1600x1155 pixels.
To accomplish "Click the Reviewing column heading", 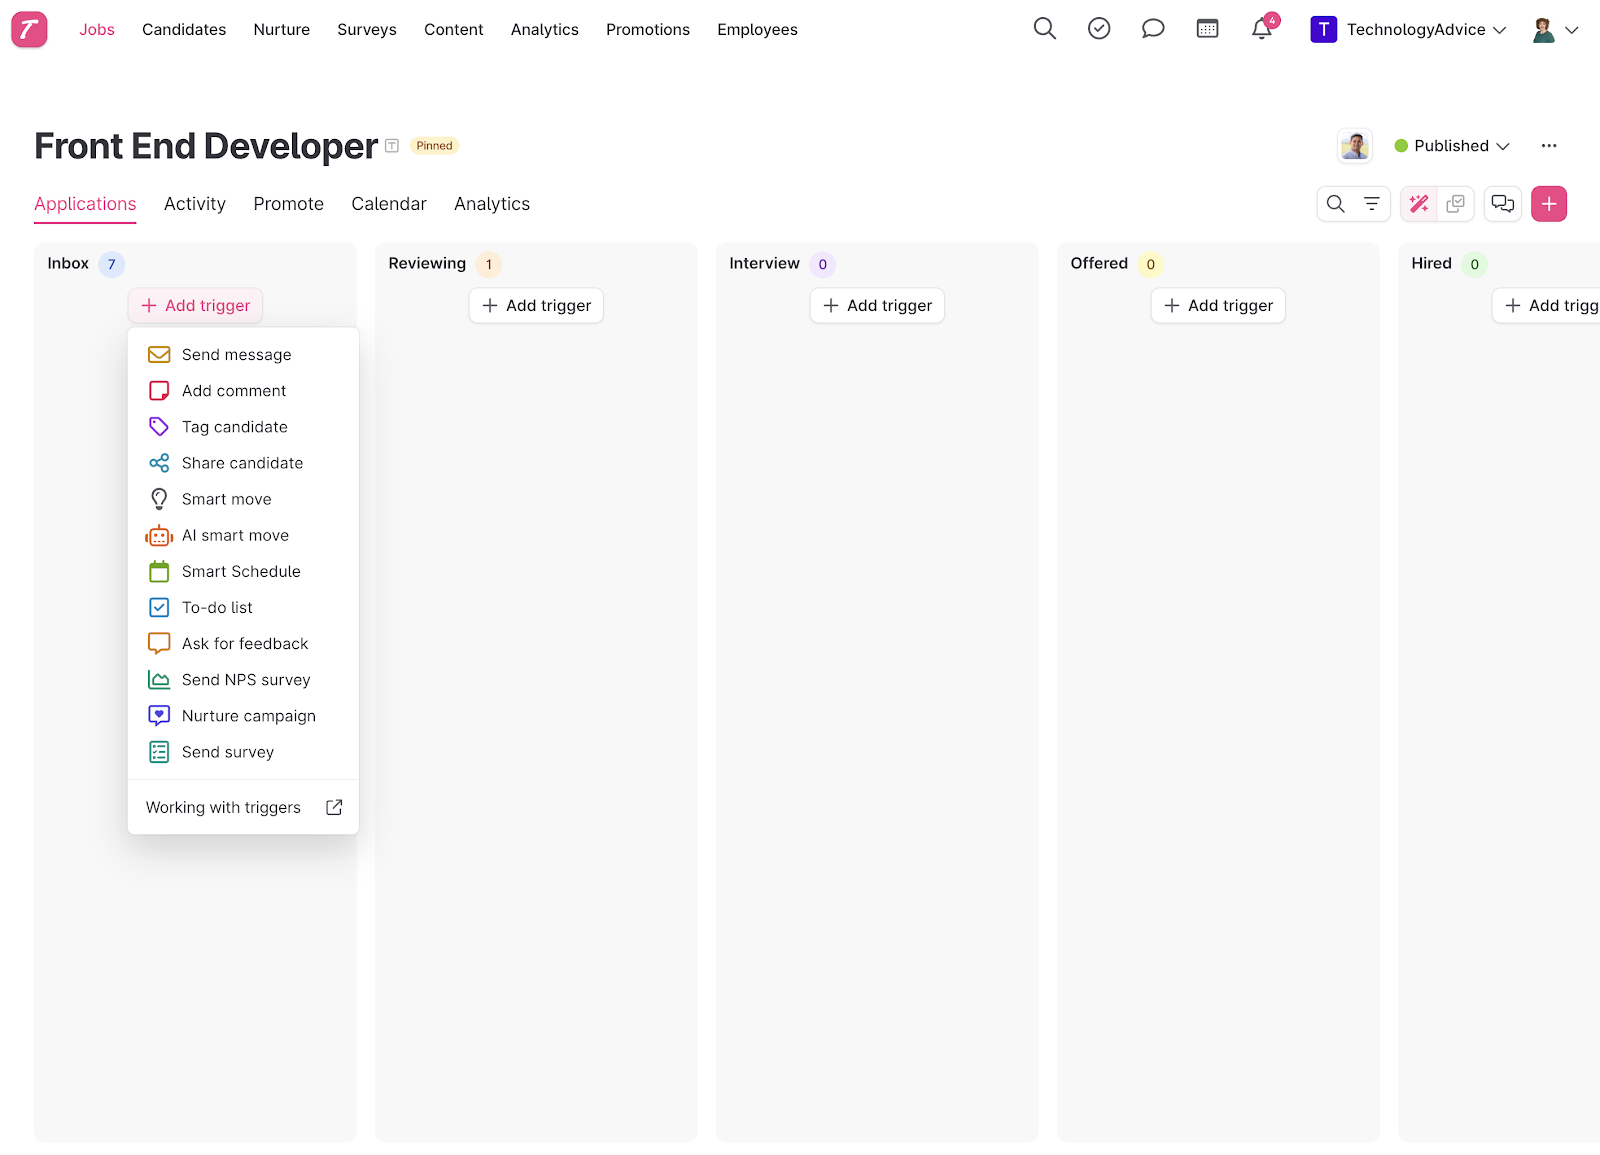I will 427,263.
